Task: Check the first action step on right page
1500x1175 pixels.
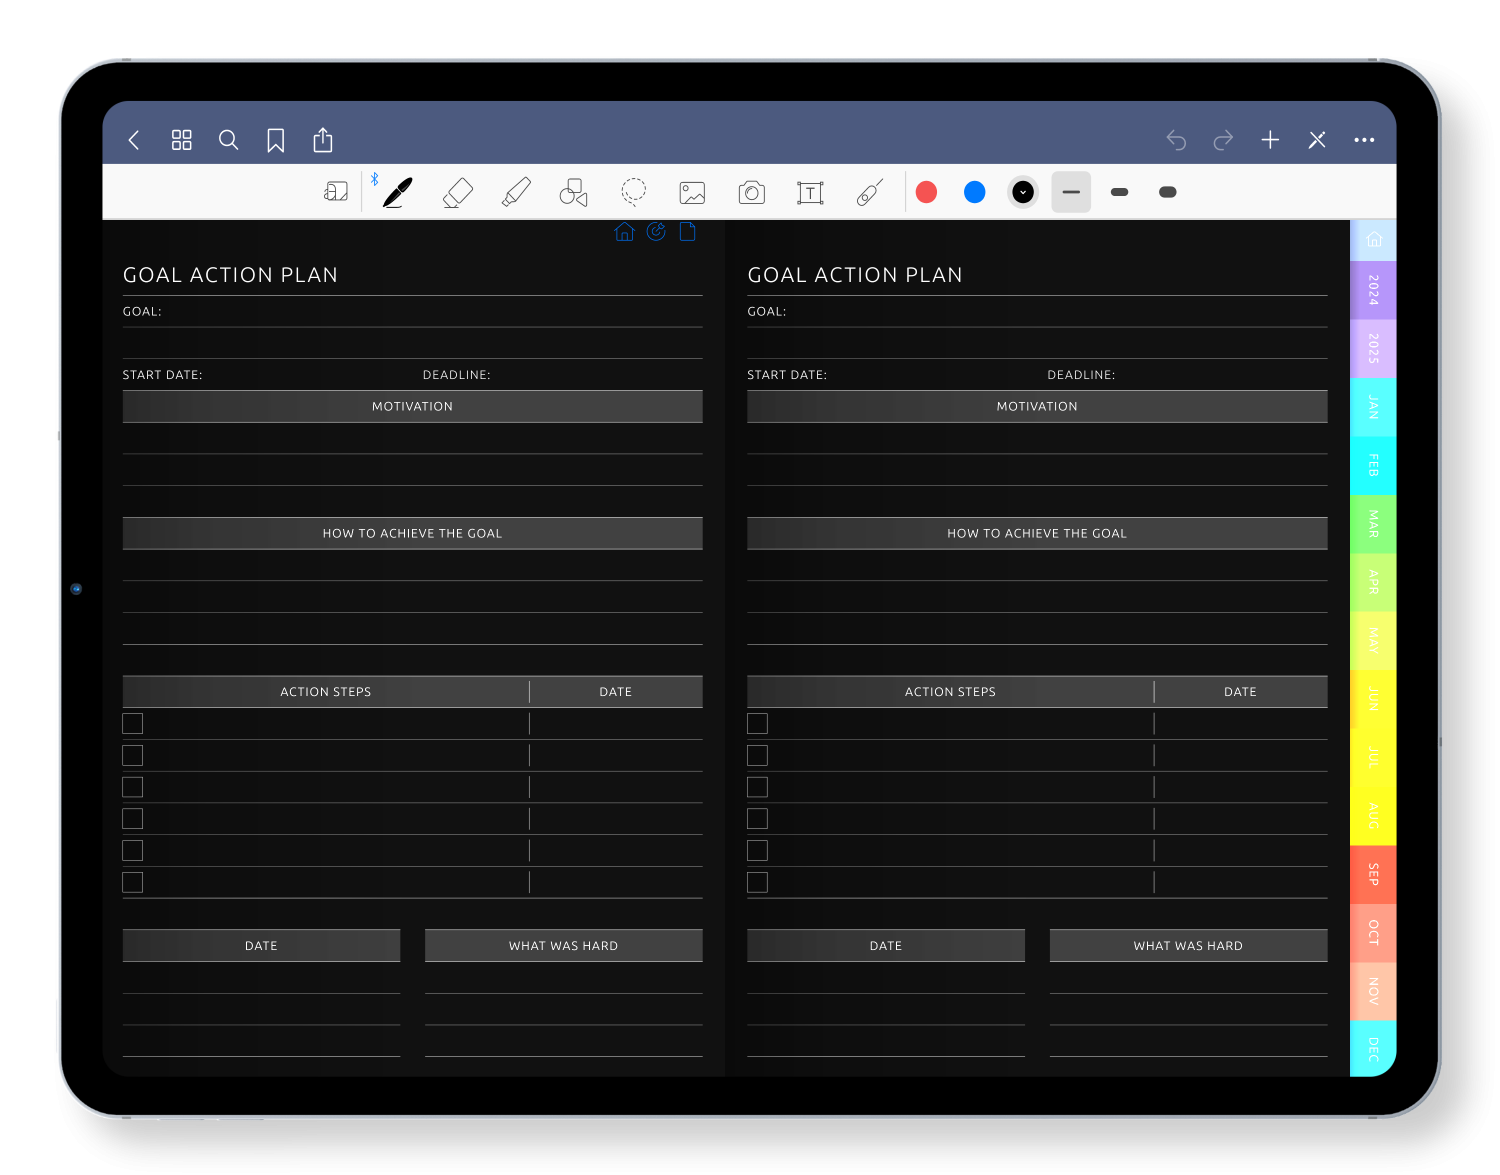Action: click(758, 724)
